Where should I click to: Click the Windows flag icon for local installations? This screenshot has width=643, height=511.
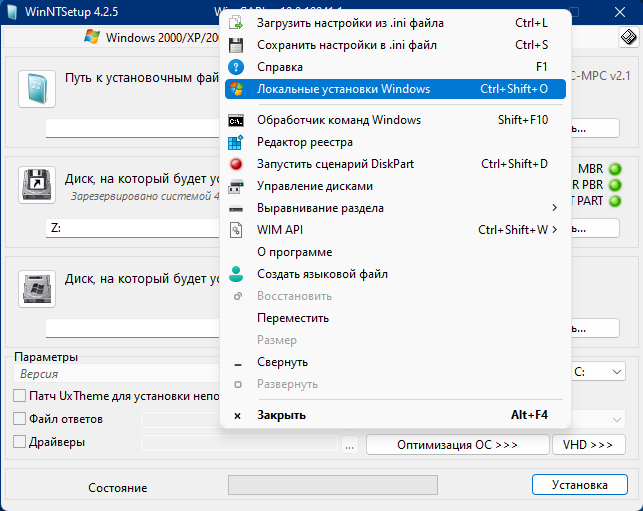(236, 89)
